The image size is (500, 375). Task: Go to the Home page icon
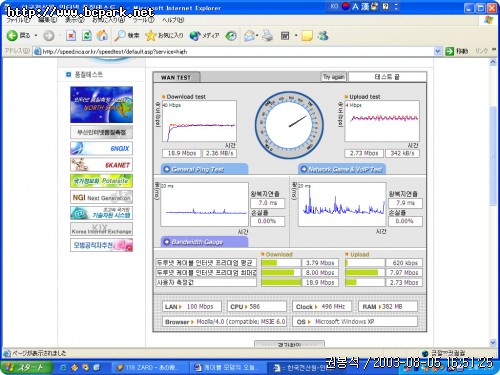[102, 35]
